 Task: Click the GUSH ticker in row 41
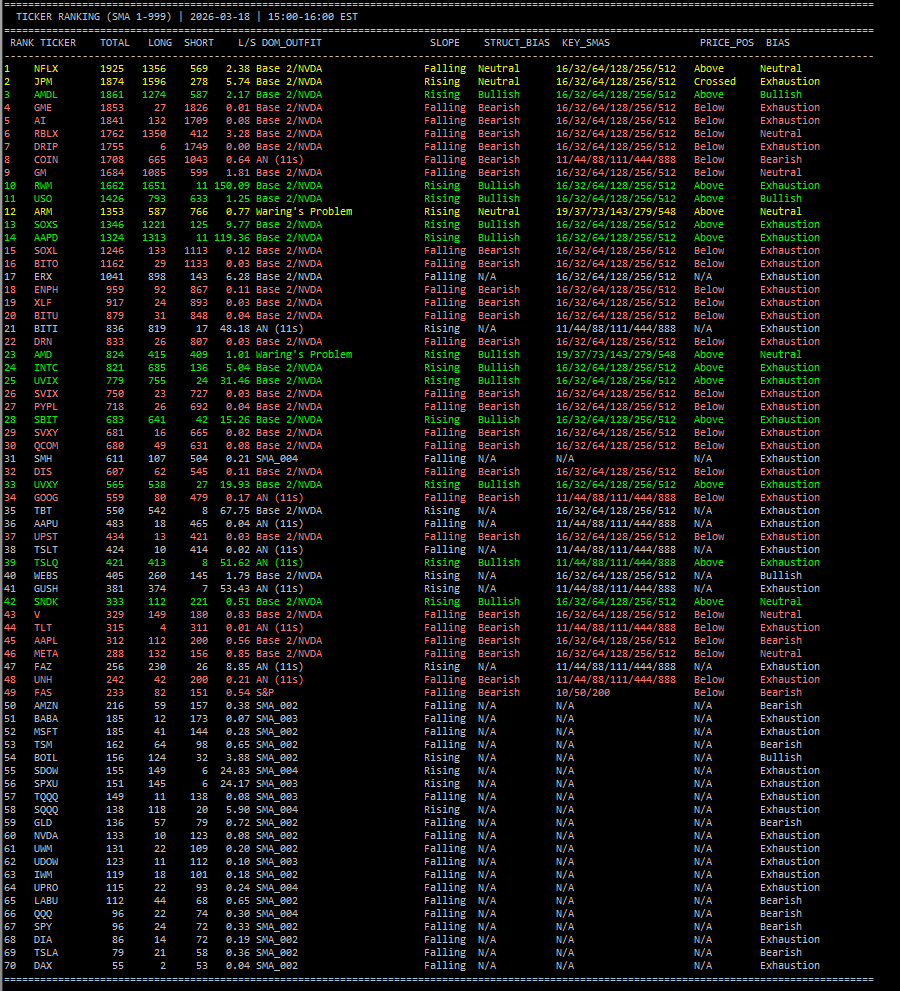46,588
